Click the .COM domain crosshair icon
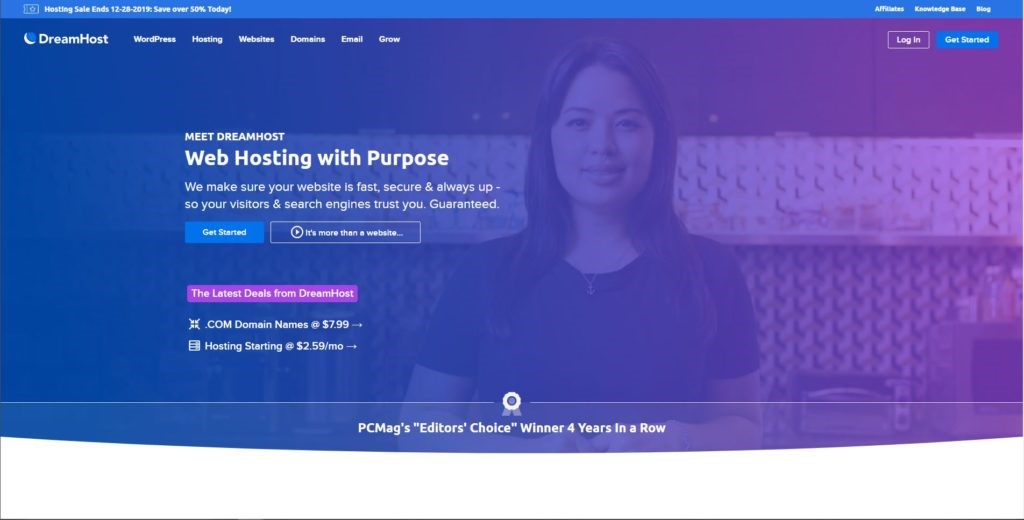Screen dimensions: 1024x520 [x=194, y=324]
